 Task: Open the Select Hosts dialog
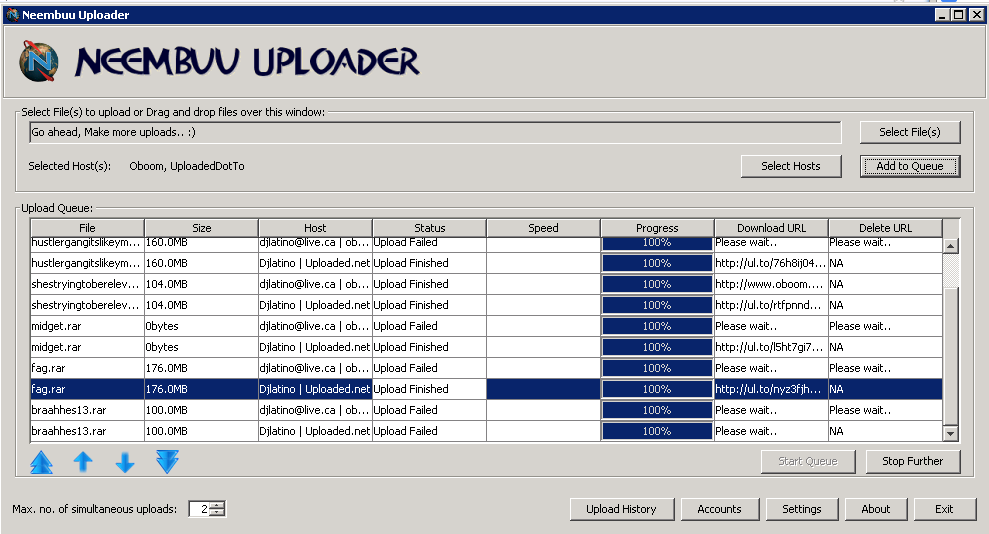click(x=791, y=166)
